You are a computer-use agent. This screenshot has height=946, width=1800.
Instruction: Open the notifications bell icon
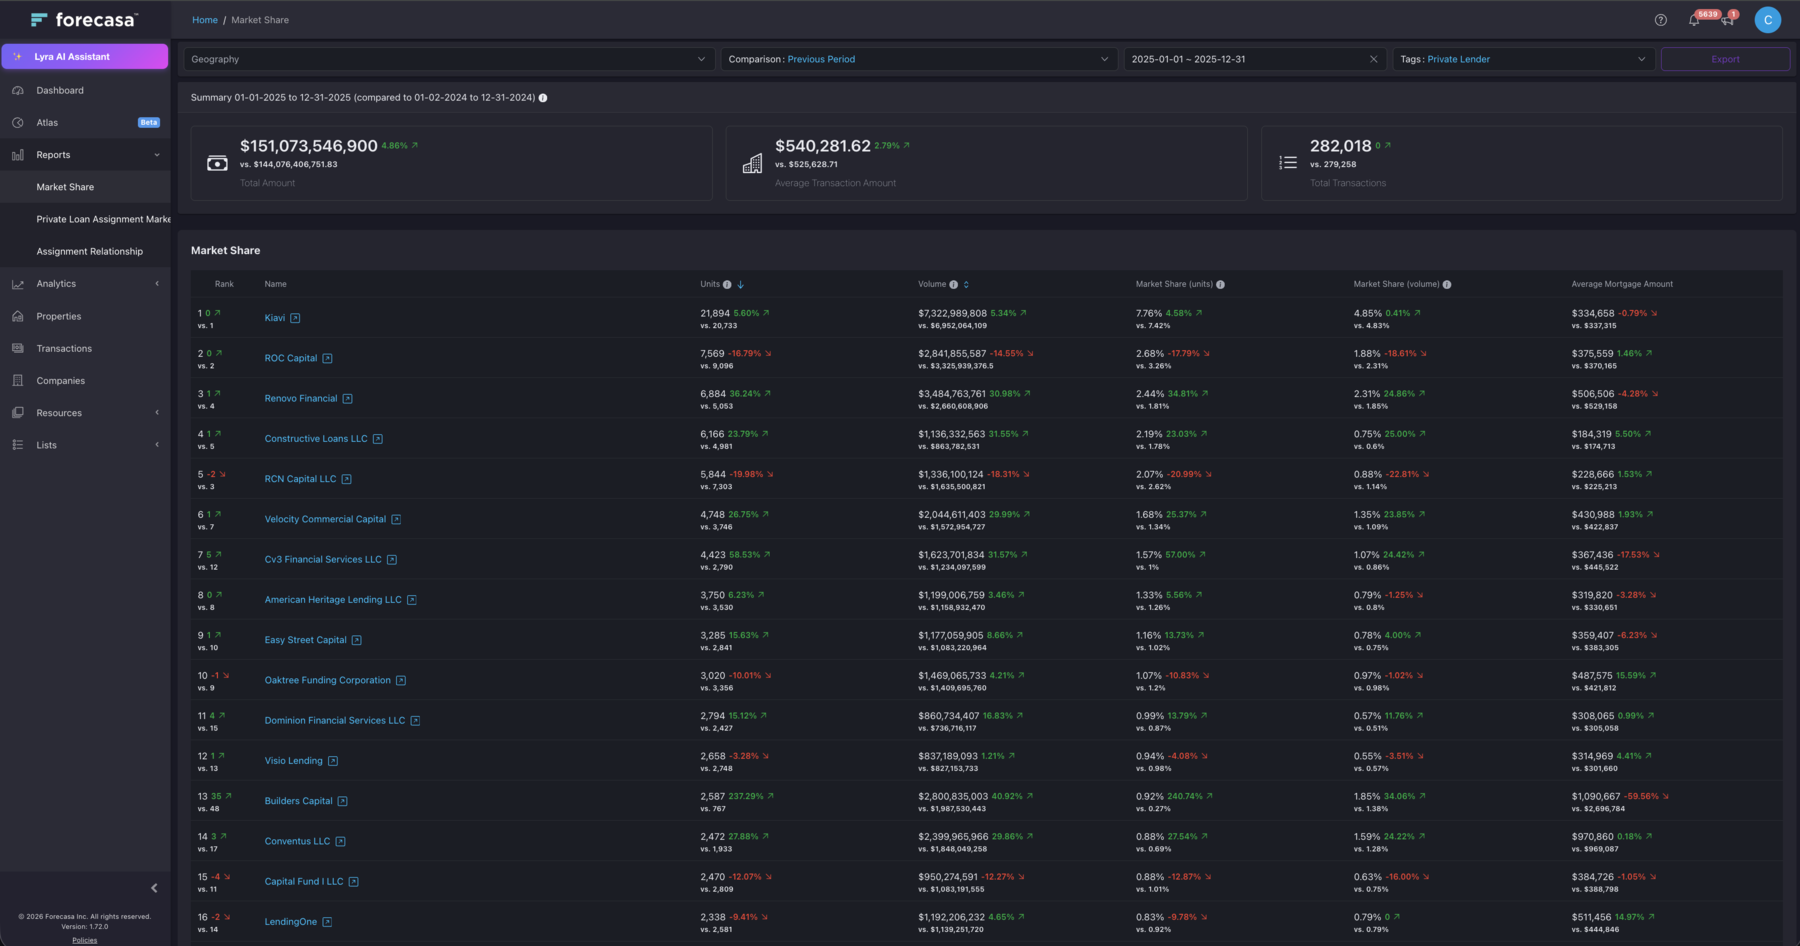click(1694, 20)
